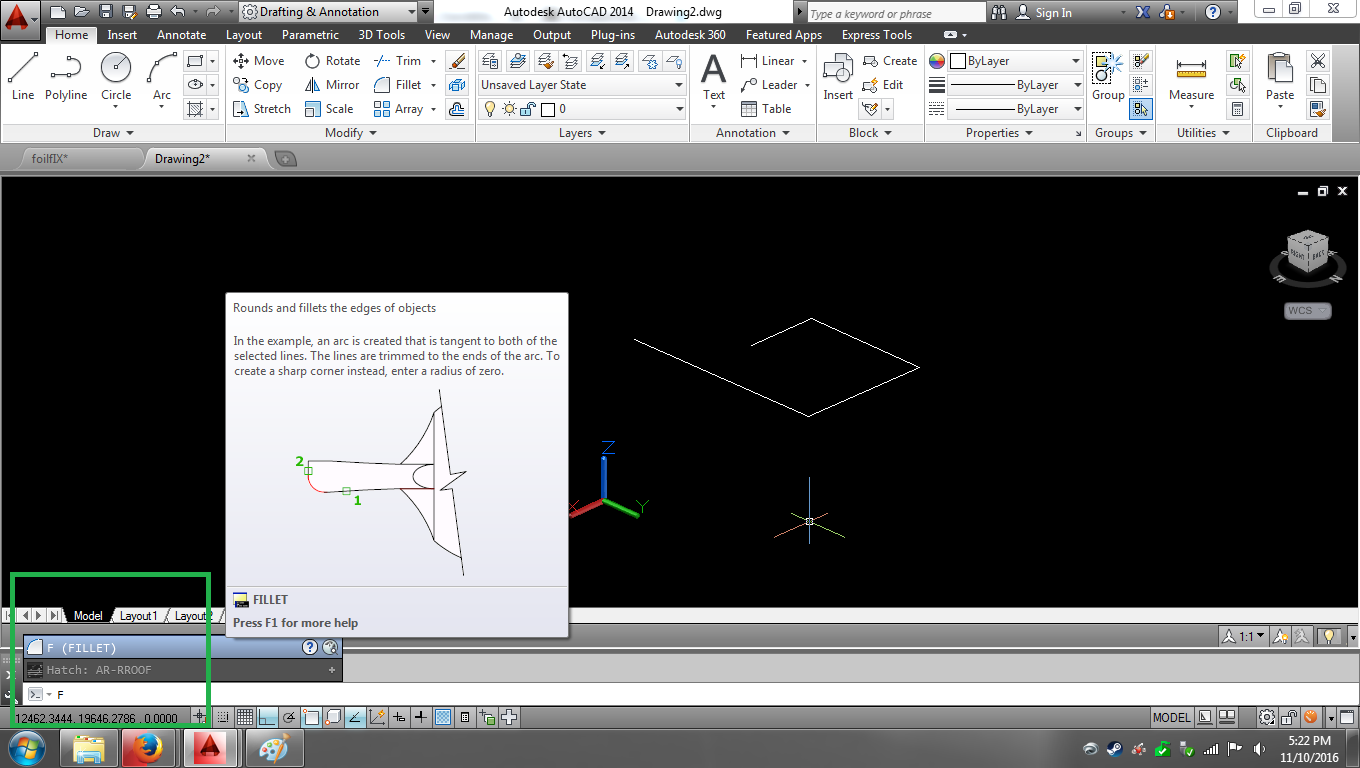Toggle Polar Tracking in status bar
Screen dimensions: 1360x768
click(289, 717)
